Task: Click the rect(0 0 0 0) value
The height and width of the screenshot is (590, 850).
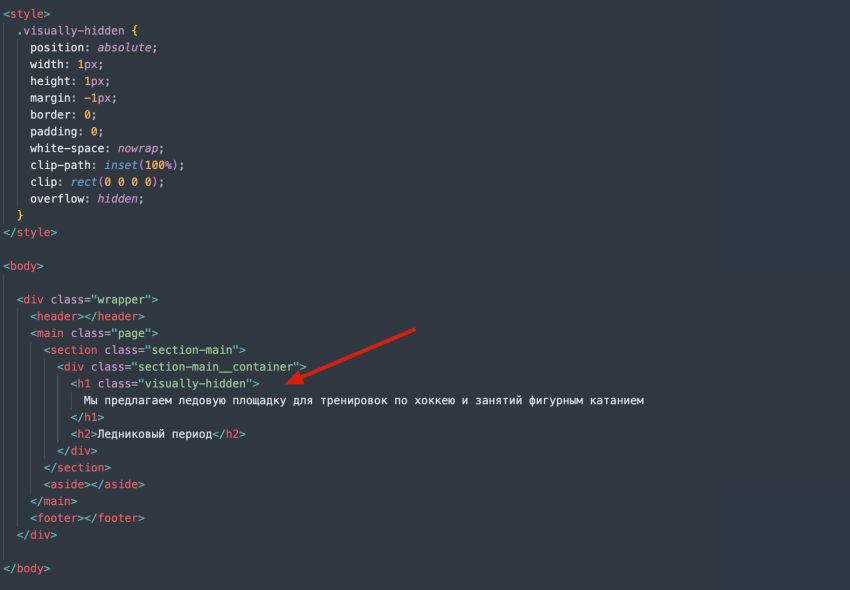Action: (x=110, y=181)
